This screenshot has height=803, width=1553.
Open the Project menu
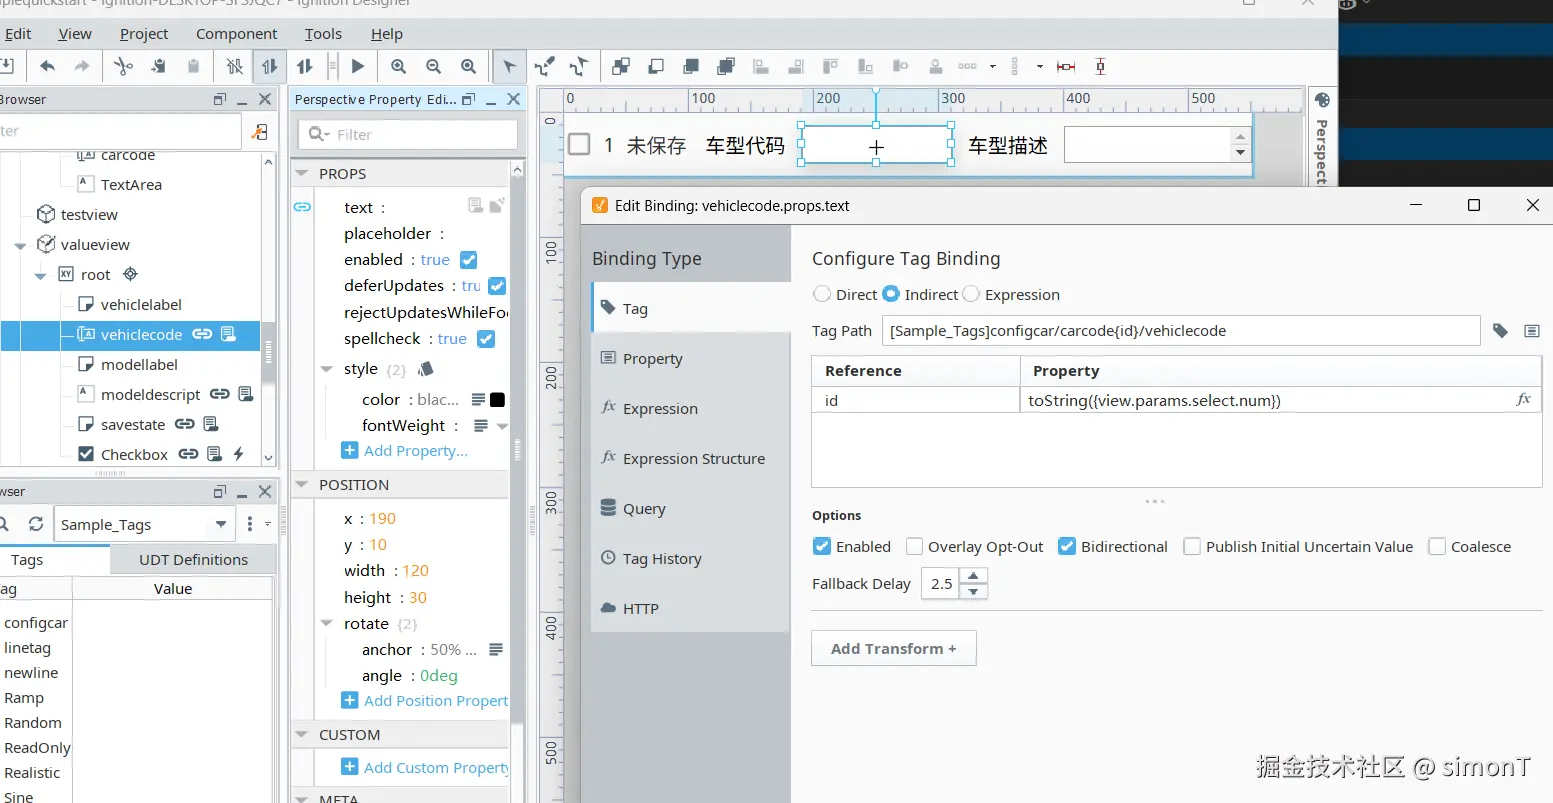point(144,33)
